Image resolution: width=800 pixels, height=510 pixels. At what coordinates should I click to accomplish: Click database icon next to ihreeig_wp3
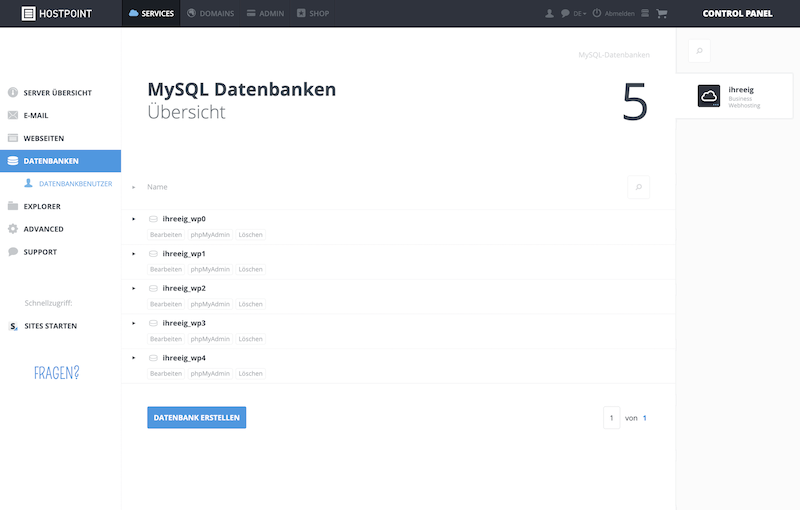(x=153, y=323)
